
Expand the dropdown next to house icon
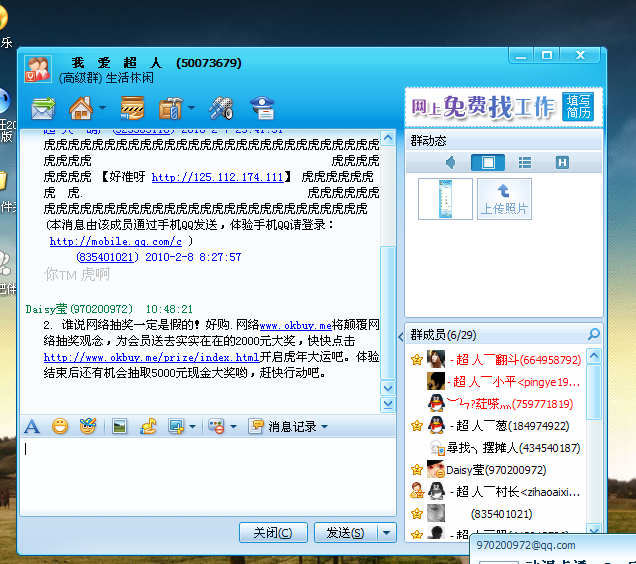click(x=102, y=108)
